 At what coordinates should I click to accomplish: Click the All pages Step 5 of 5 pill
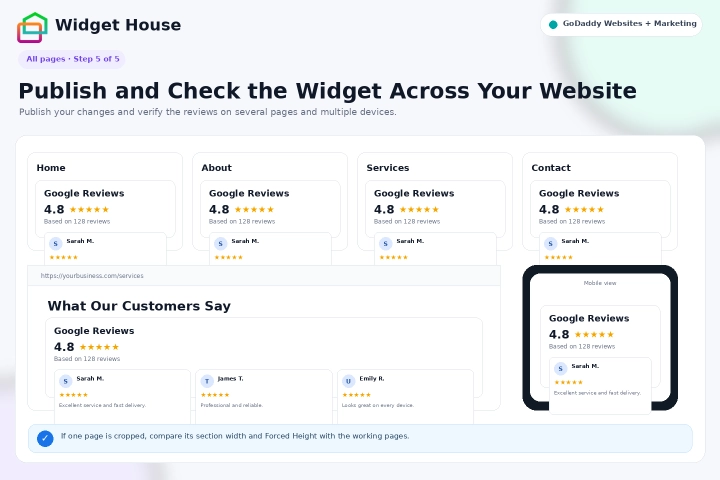[x=72, y=59]
